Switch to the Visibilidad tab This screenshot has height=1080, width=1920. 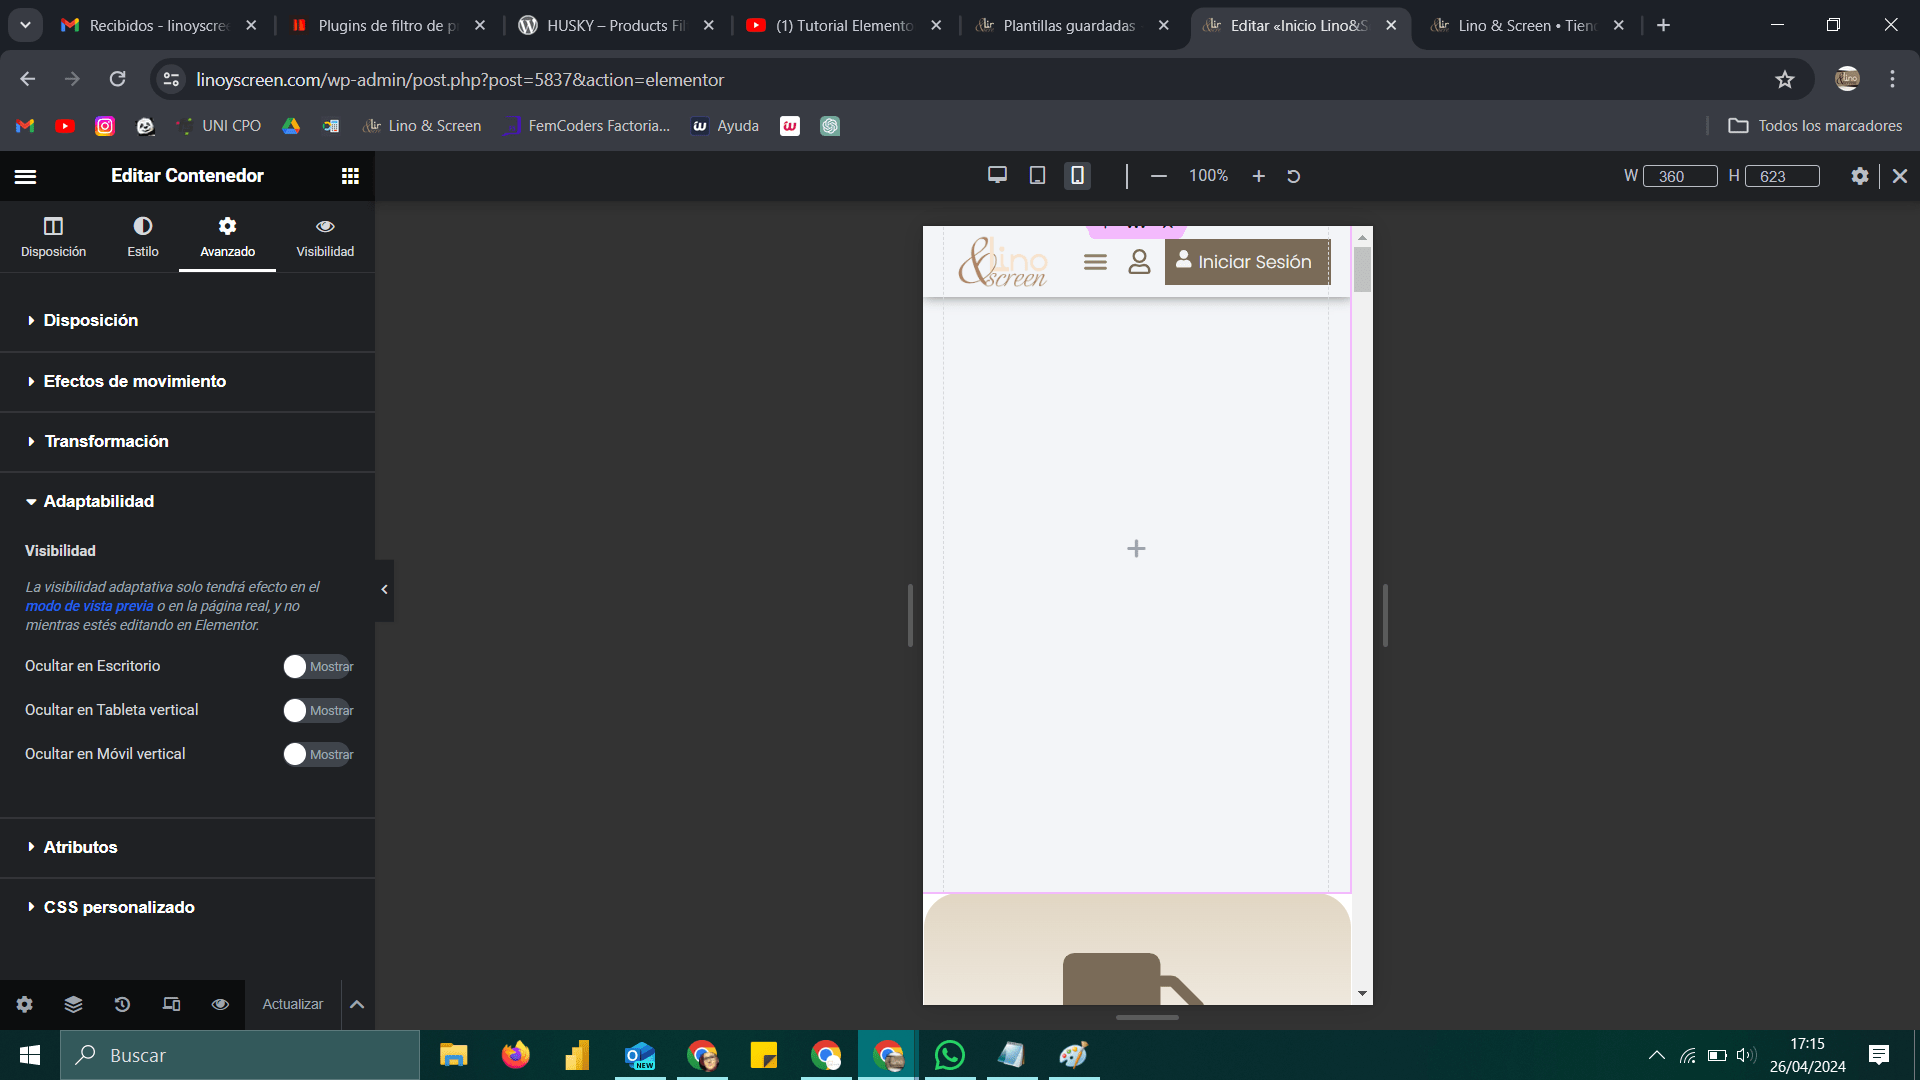325,238
